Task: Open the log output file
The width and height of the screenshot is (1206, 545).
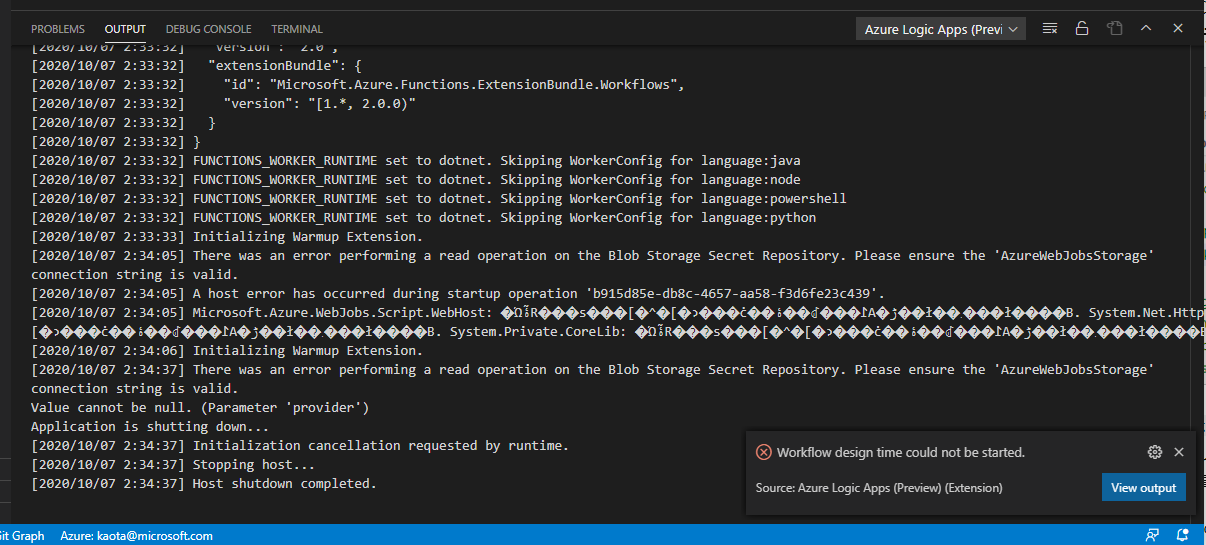Action: click(1114, 29)
